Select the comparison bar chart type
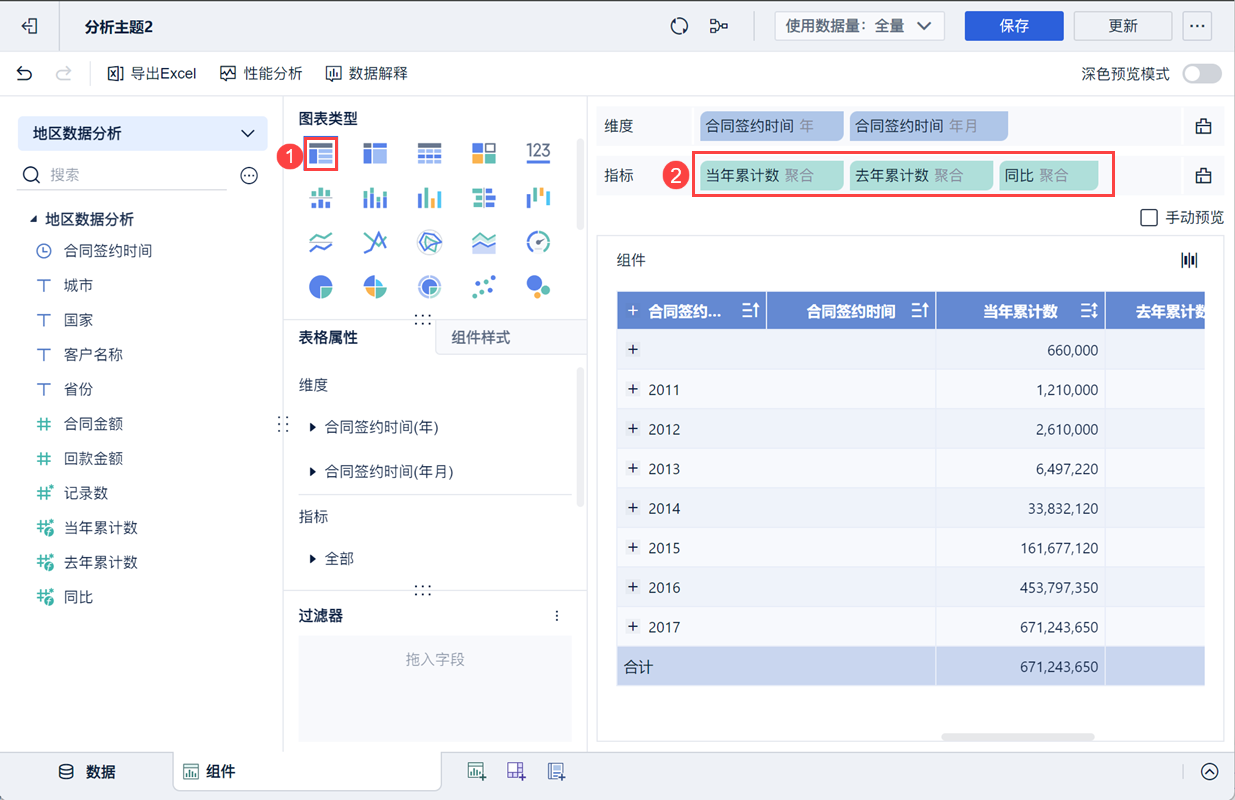1235x800 pixels. (484, 198)
